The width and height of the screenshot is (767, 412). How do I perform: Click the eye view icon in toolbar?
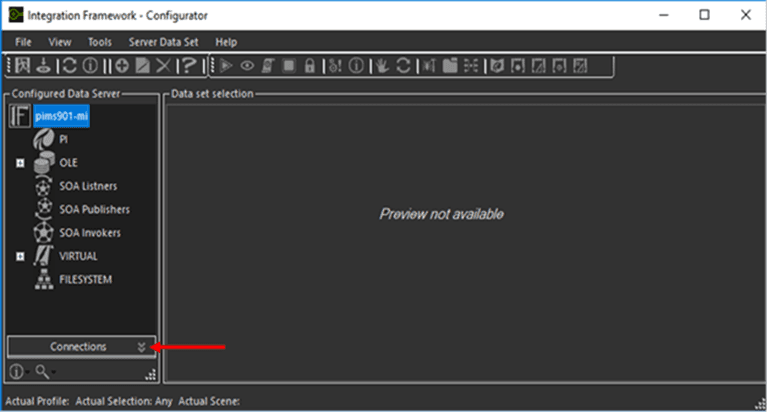pos(247,66)
